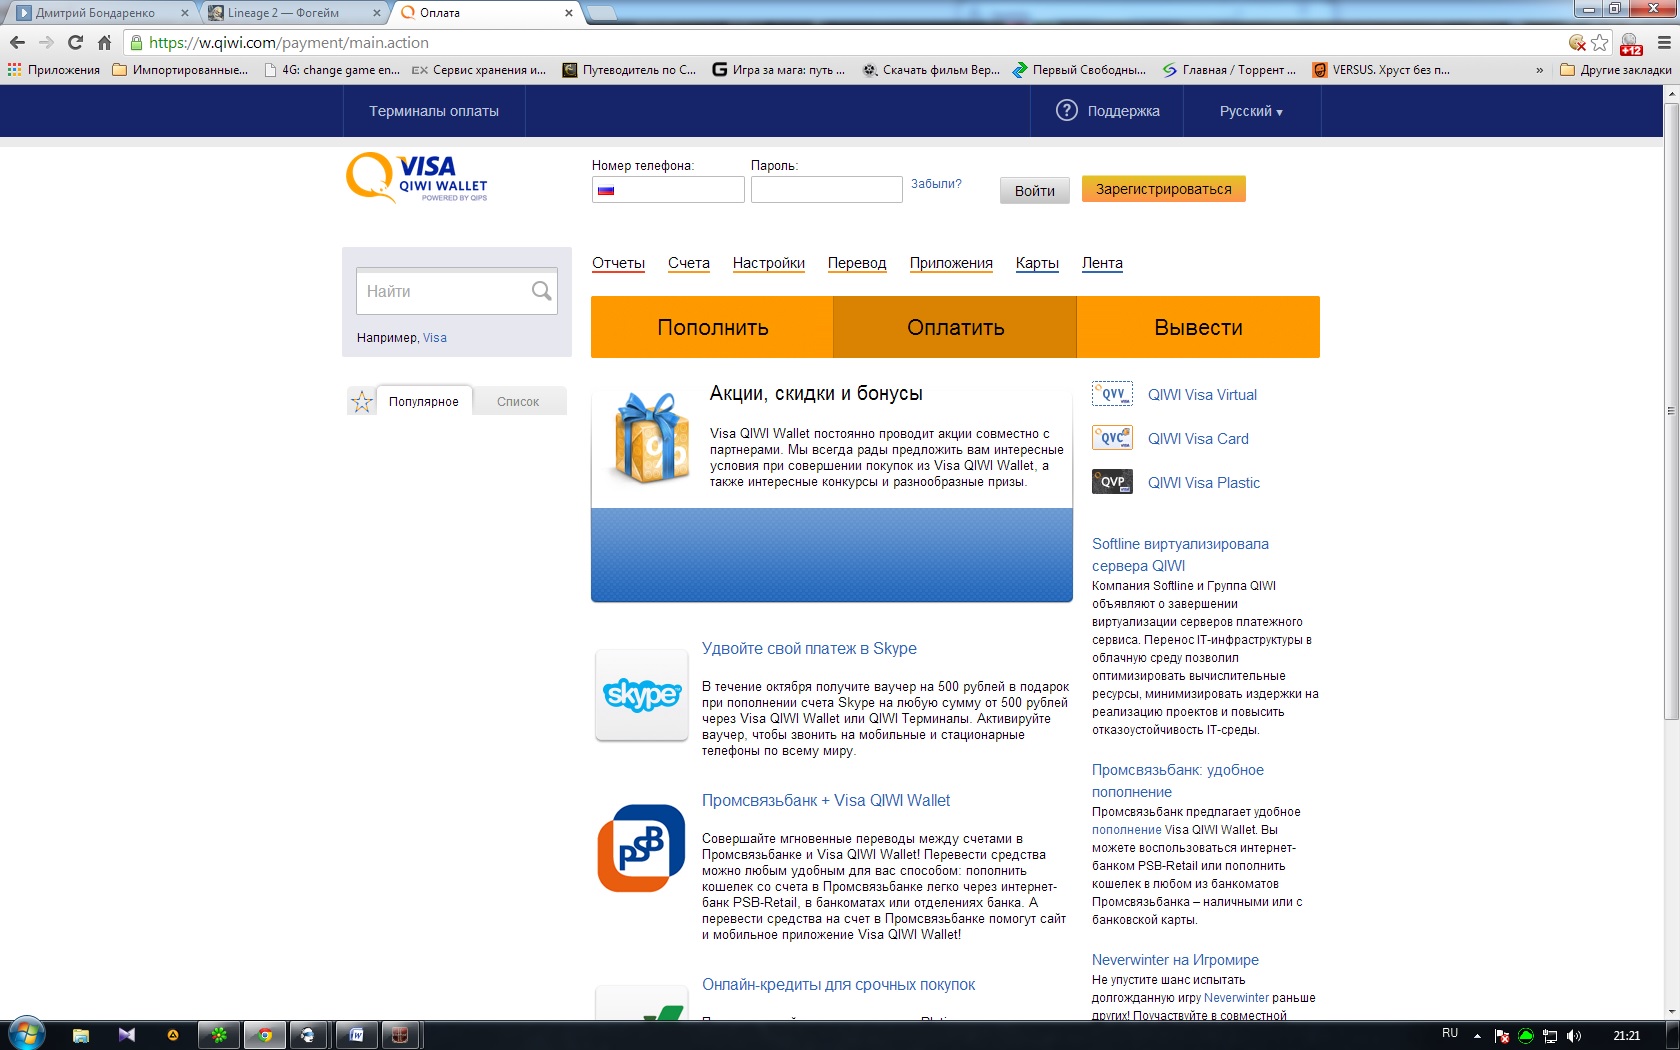This screenshot has height=1050, width=1680.
Task: Reload the page with the refresh icon
Action: coord(75,43)
